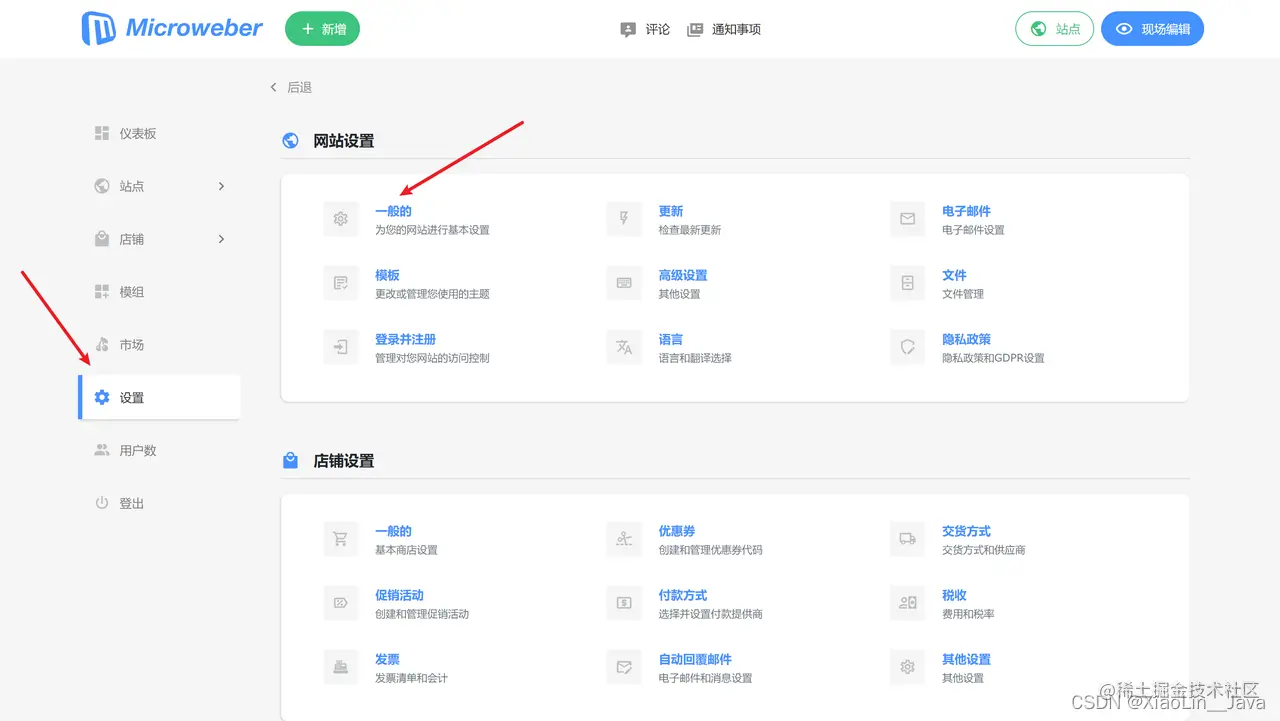Open the 优惠券 coupon icon

coord(624,538)
